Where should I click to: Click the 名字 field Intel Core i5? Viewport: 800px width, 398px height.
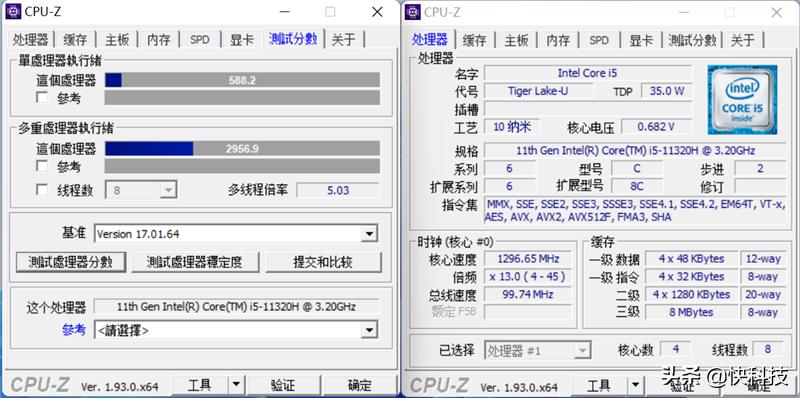coord(588,73)
